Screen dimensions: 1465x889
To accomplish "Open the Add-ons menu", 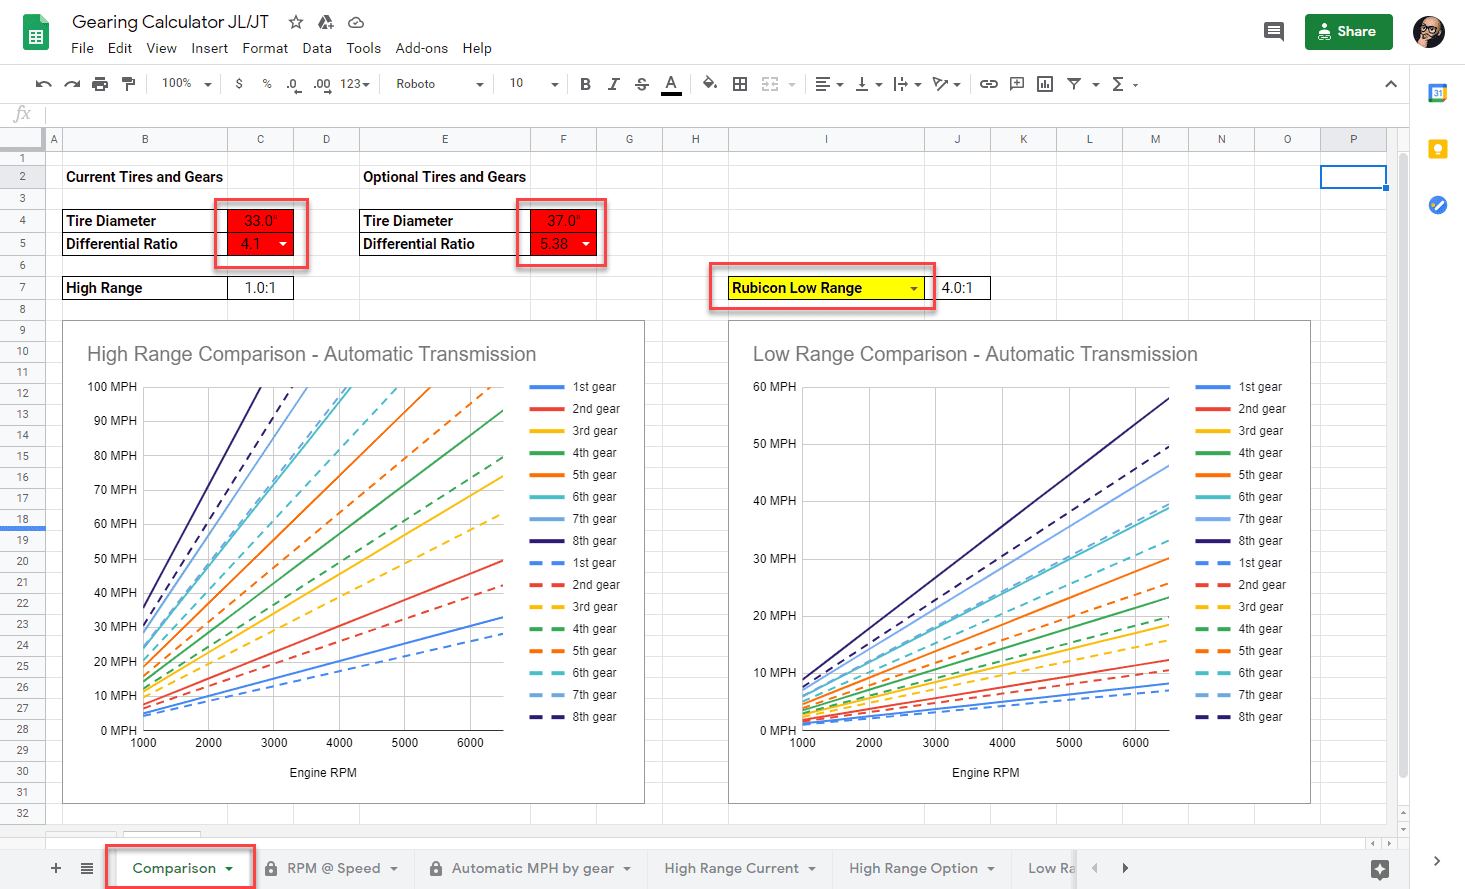I will pos(422,48).
